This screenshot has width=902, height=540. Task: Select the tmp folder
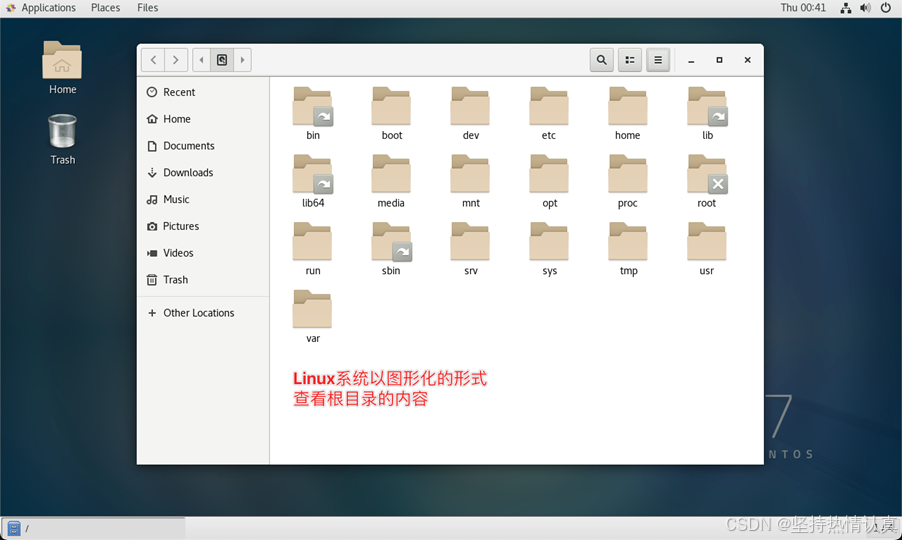(628, 249)
